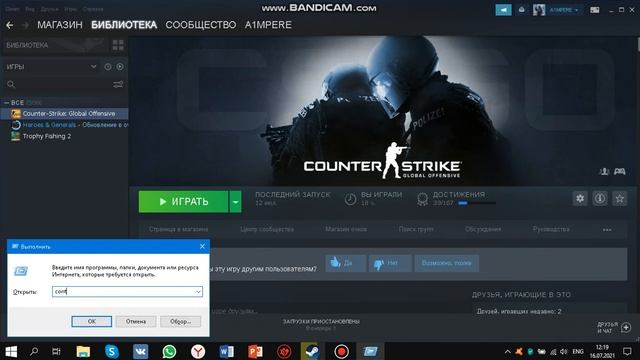Recommend the game with Да button
This screenshot has width=640, height=360.
[x=346, y=263]
